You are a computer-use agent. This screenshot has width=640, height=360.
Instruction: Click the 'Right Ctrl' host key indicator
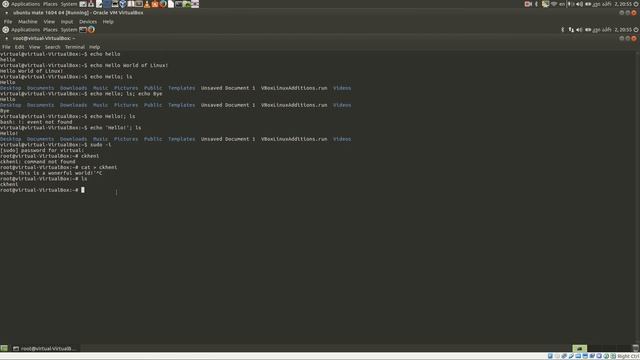629,356
